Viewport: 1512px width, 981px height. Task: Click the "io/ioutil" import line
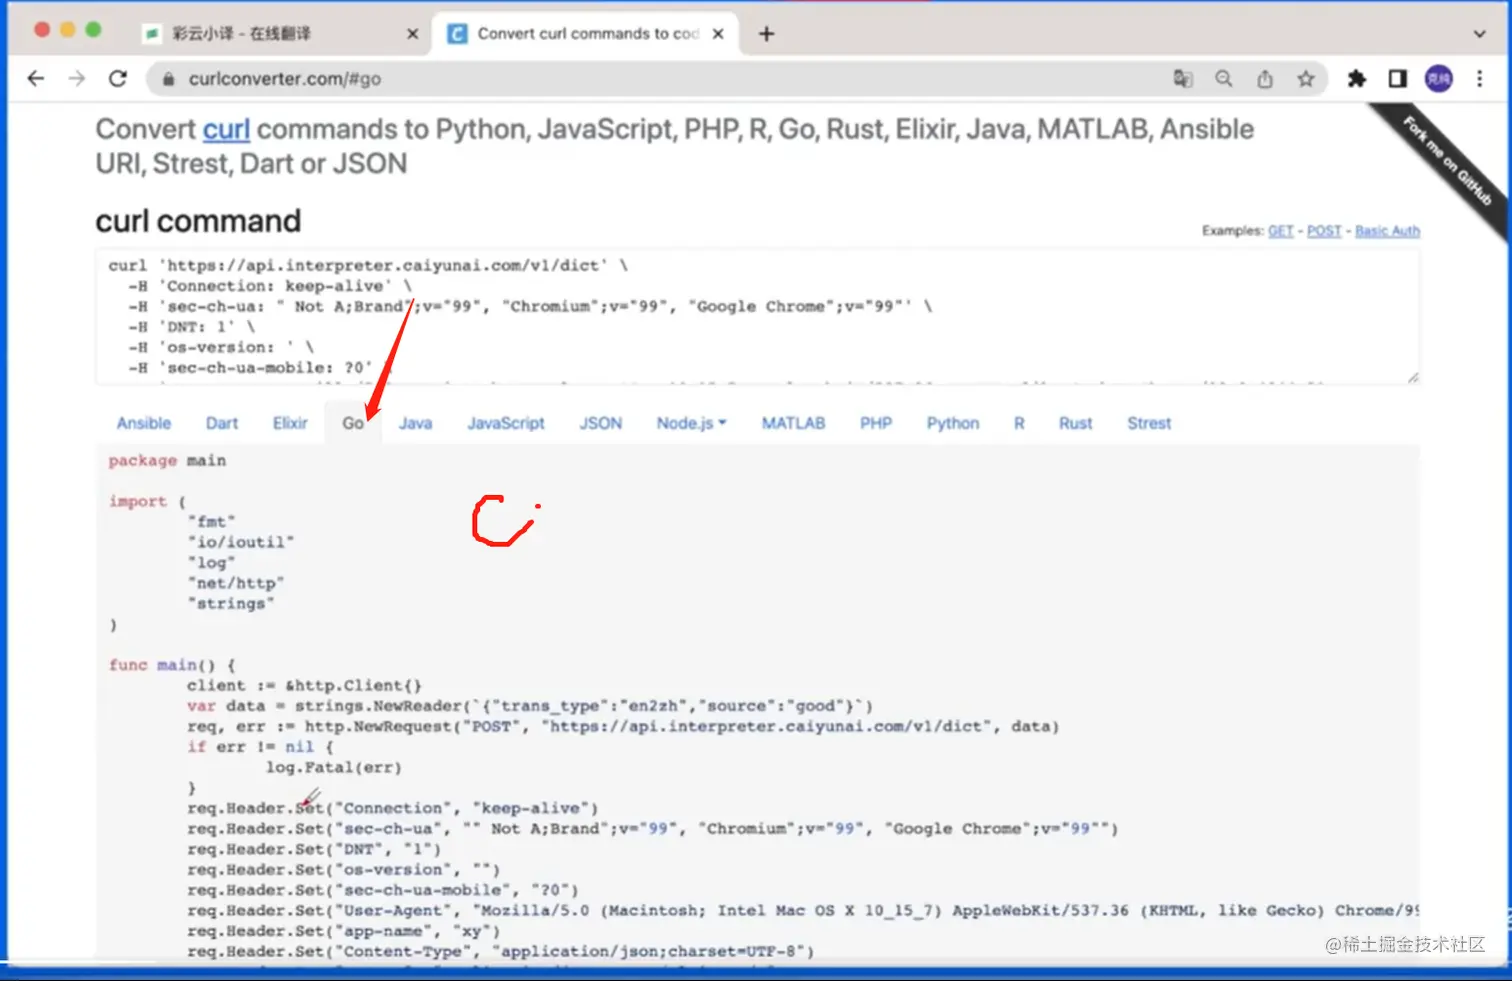(241, 542)
